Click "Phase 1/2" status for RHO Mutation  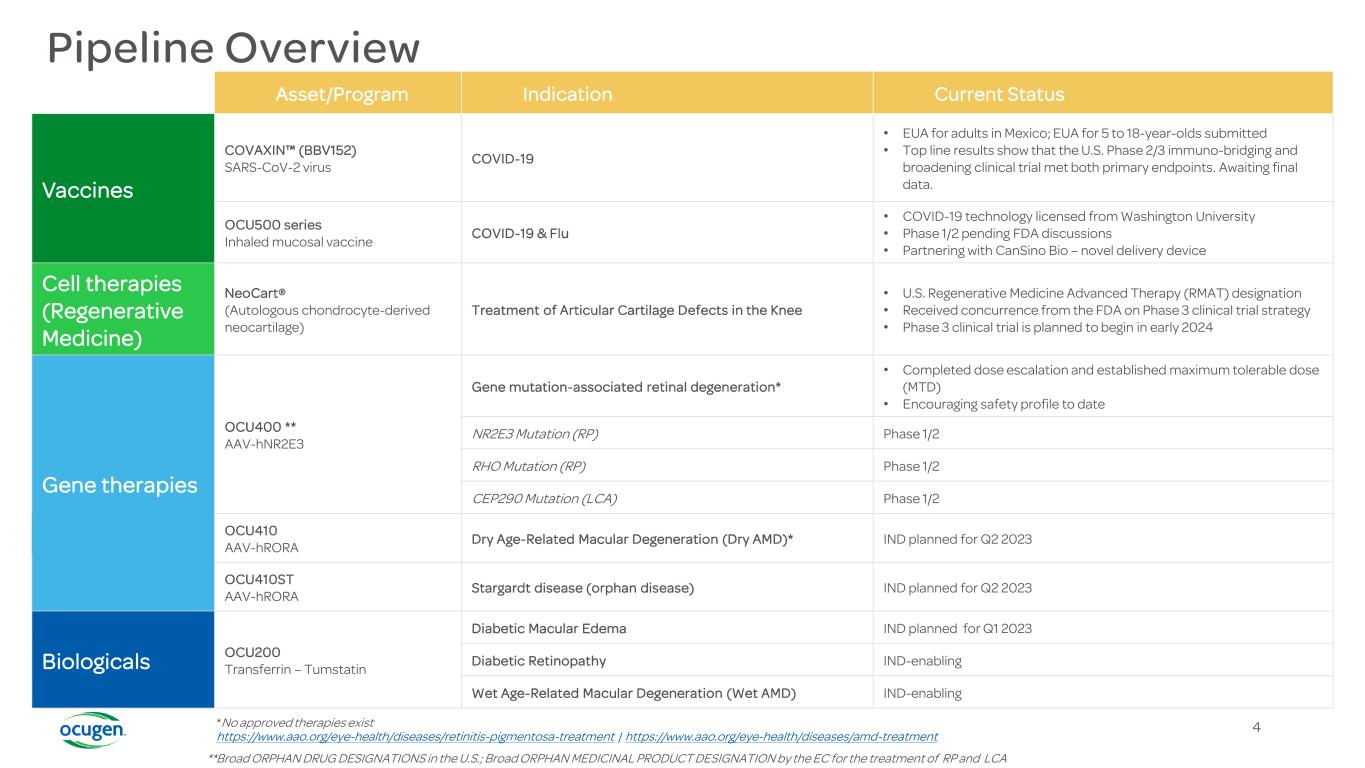tap(912, 466)
